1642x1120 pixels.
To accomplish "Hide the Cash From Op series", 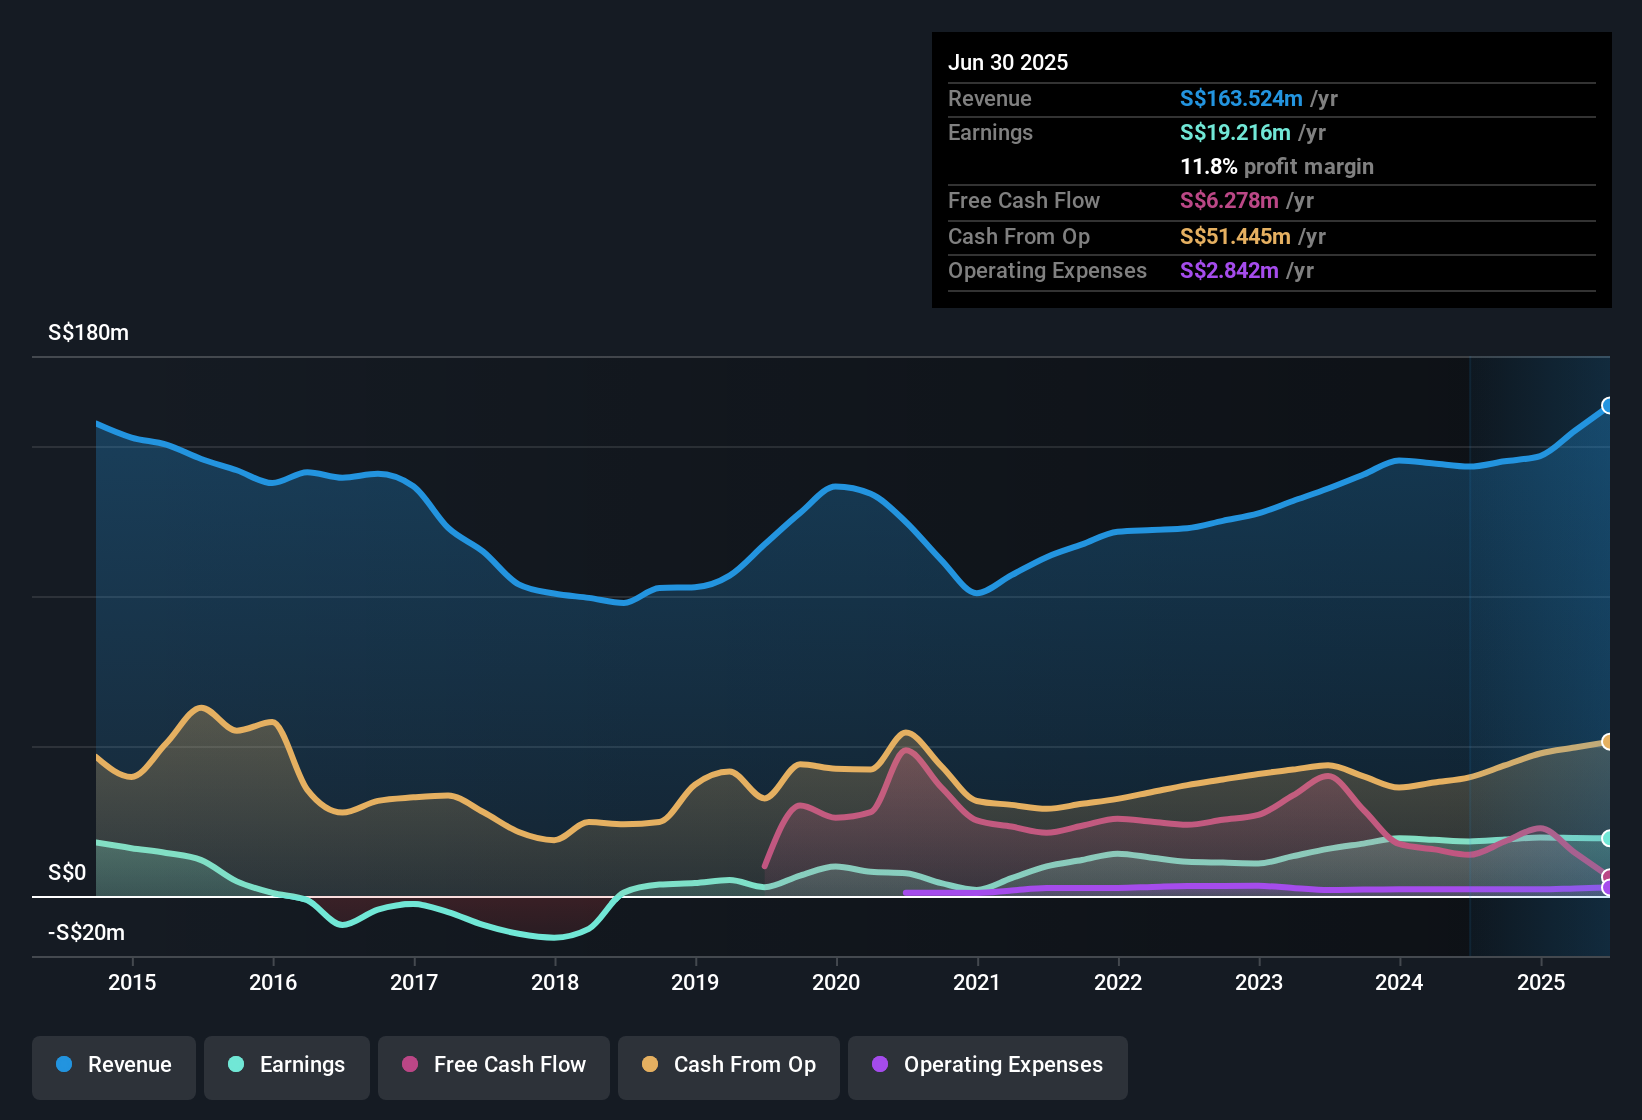I will [x=729, y=1065].
